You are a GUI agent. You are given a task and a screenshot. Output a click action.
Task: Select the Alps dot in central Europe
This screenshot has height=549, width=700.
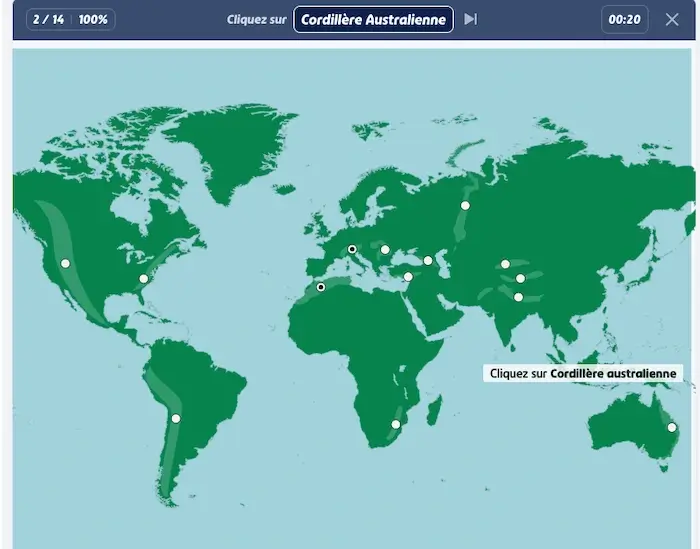click(352, 249)
